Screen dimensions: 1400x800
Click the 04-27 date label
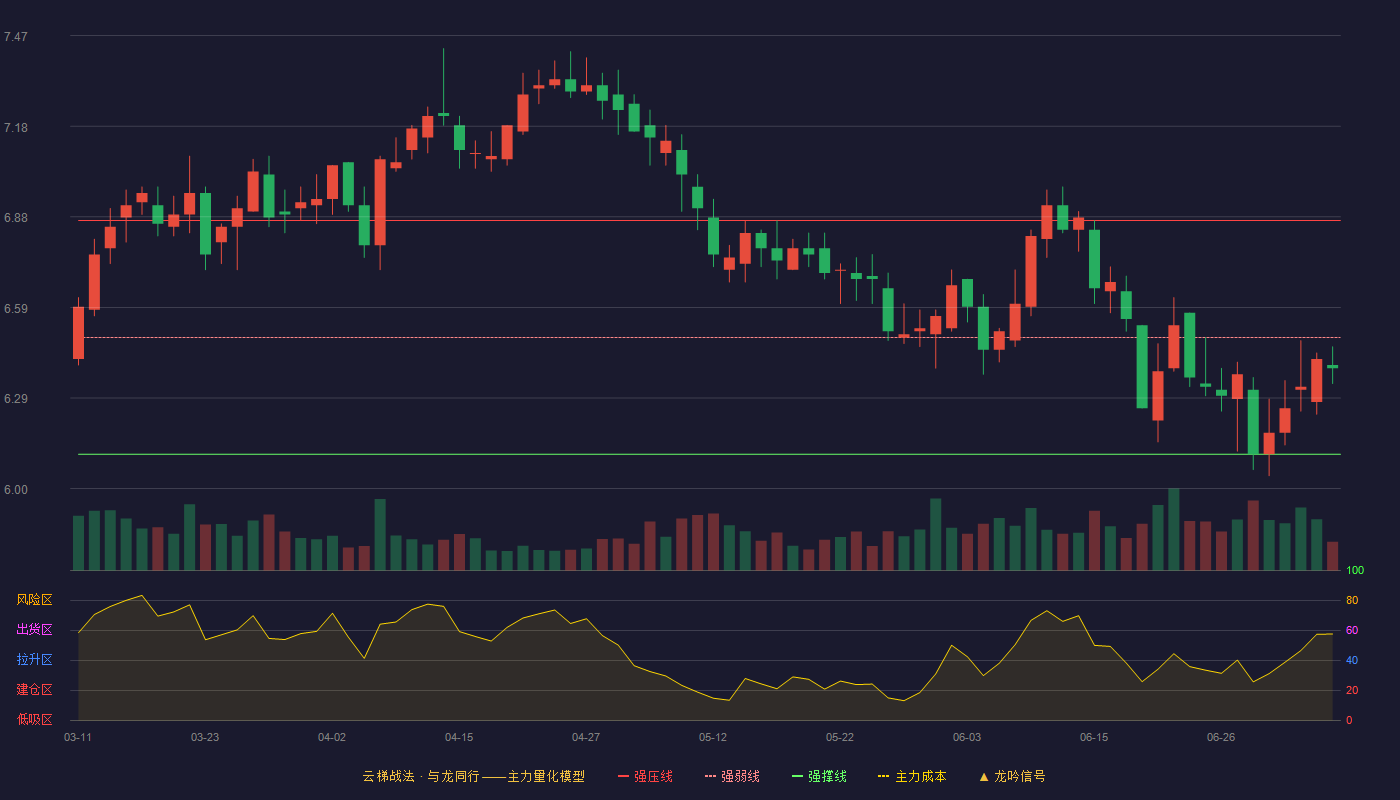pos(586,737)
